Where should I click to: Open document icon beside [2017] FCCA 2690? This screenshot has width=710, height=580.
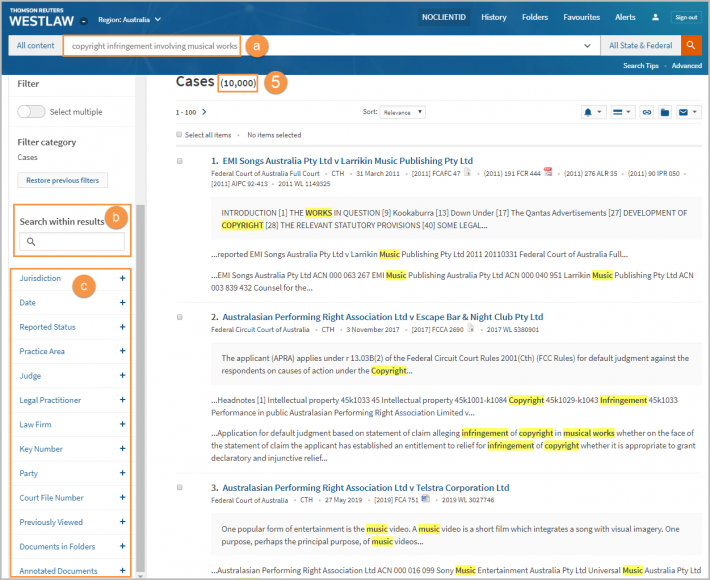[471, 328]
